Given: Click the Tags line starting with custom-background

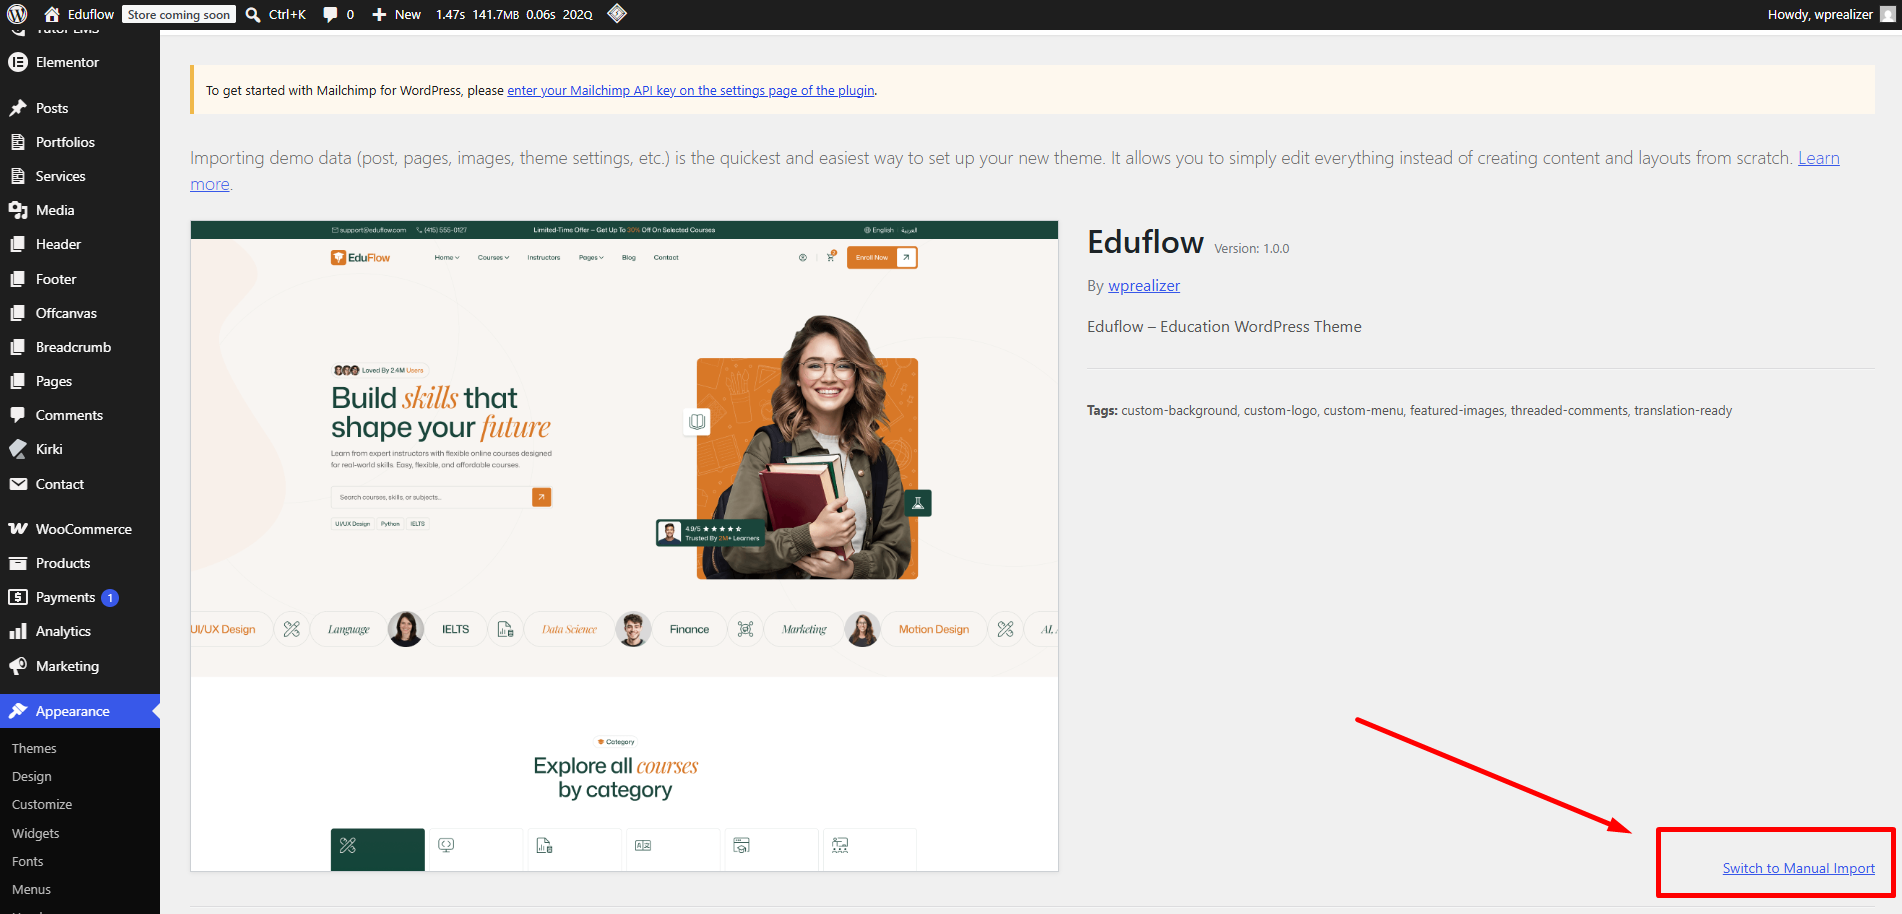Looking at the screenshot, I should (1410, 410).
